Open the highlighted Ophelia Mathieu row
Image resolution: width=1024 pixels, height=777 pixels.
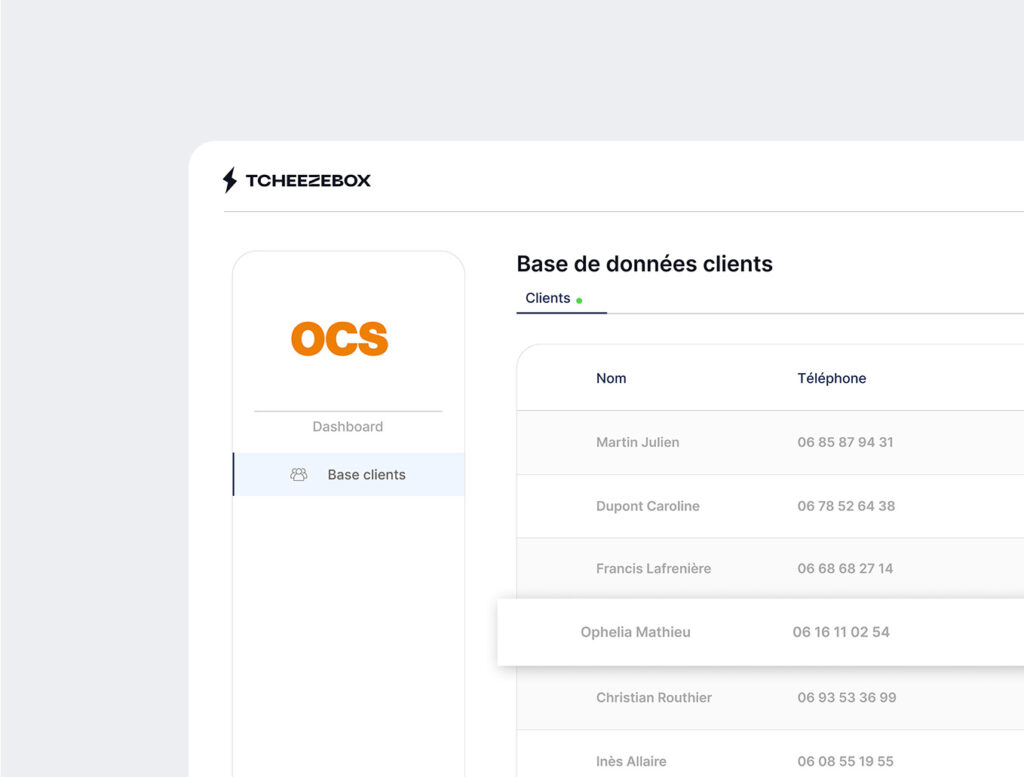[x=635, y=632]
